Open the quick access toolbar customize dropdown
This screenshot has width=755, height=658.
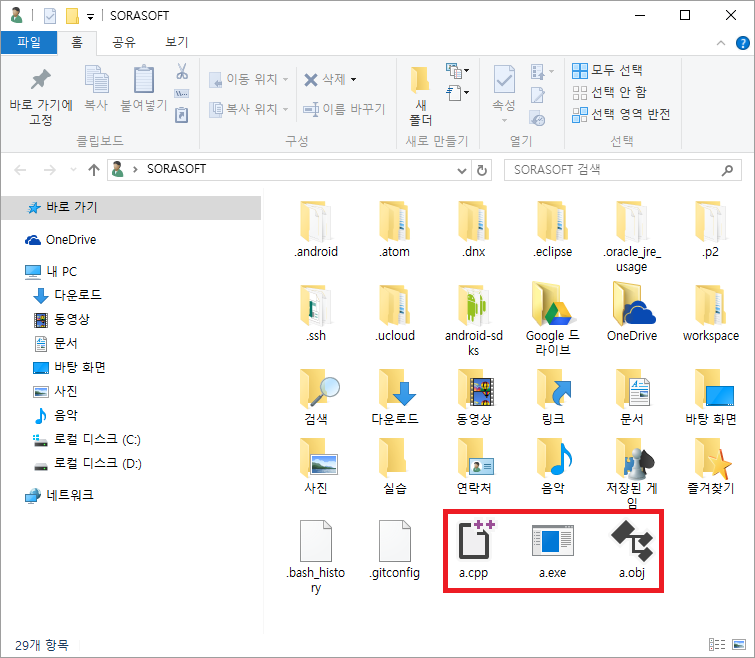coord(90,17)
